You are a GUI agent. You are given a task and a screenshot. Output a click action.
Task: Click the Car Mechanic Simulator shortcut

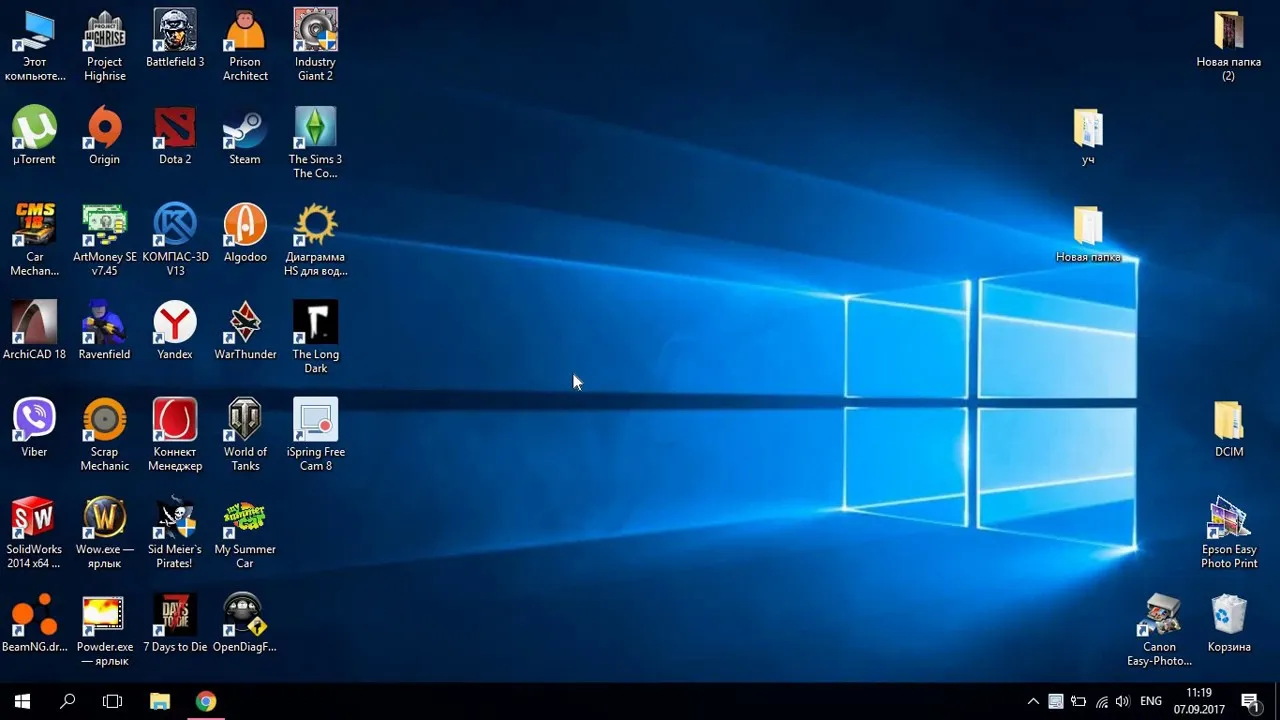tap(35, 241)
